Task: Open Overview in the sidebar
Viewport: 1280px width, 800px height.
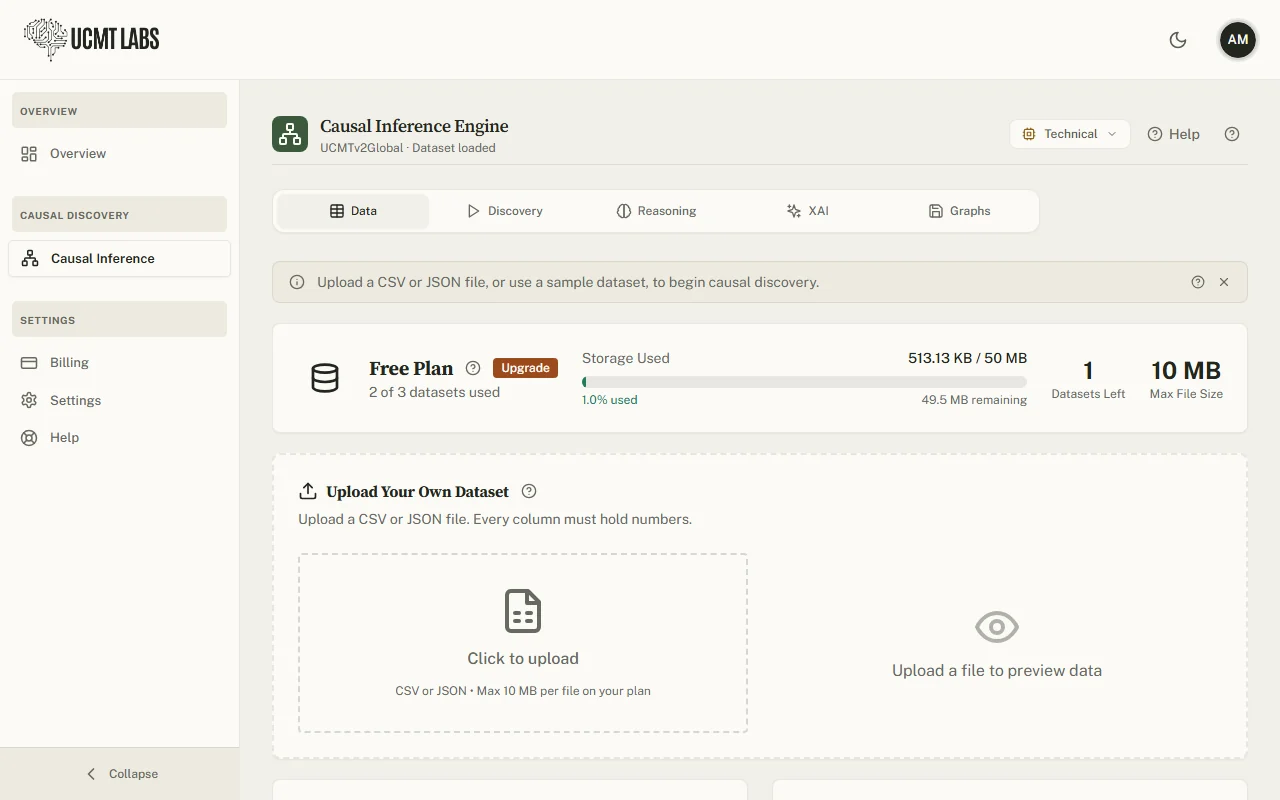Action: 119,154
